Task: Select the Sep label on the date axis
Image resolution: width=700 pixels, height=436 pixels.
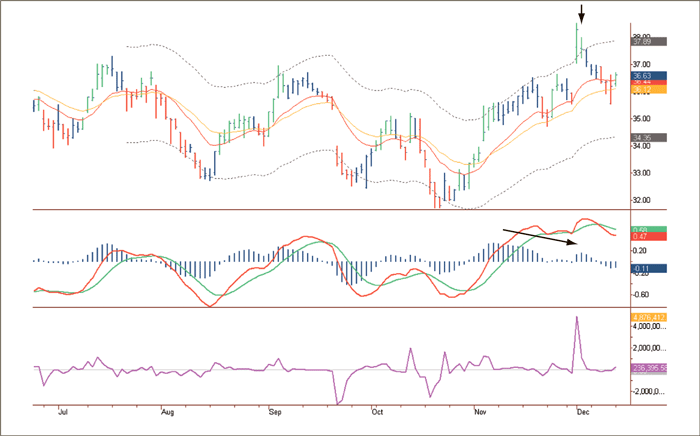Action: (x=274, y=411)
